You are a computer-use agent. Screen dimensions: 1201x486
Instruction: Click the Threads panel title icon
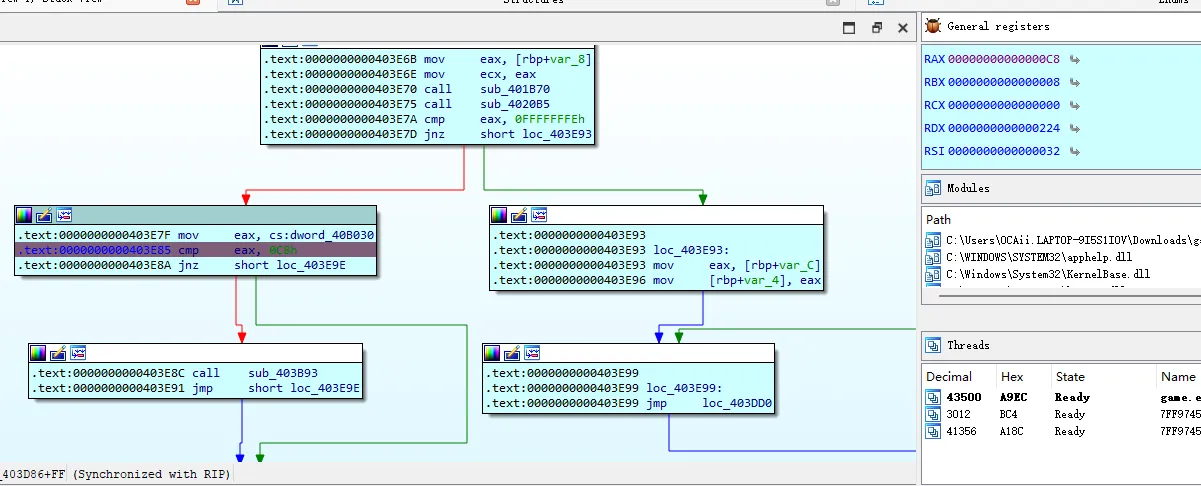point(934,345)
